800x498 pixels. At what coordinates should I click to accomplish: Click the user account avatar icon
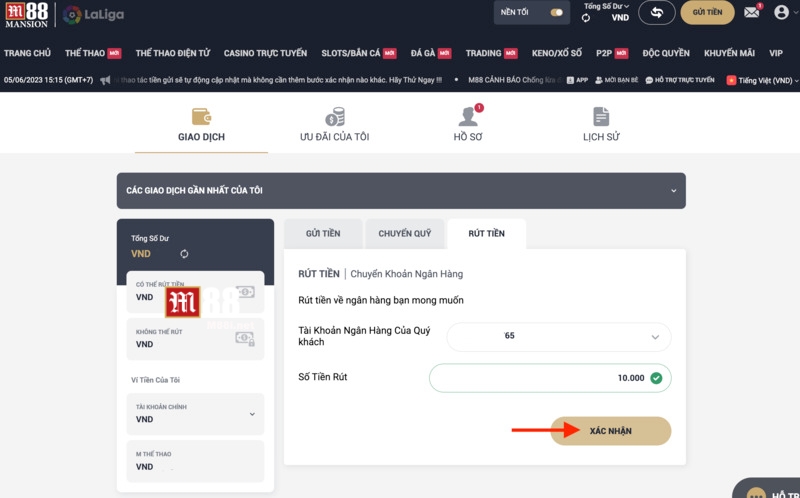(x=781, y=13)
